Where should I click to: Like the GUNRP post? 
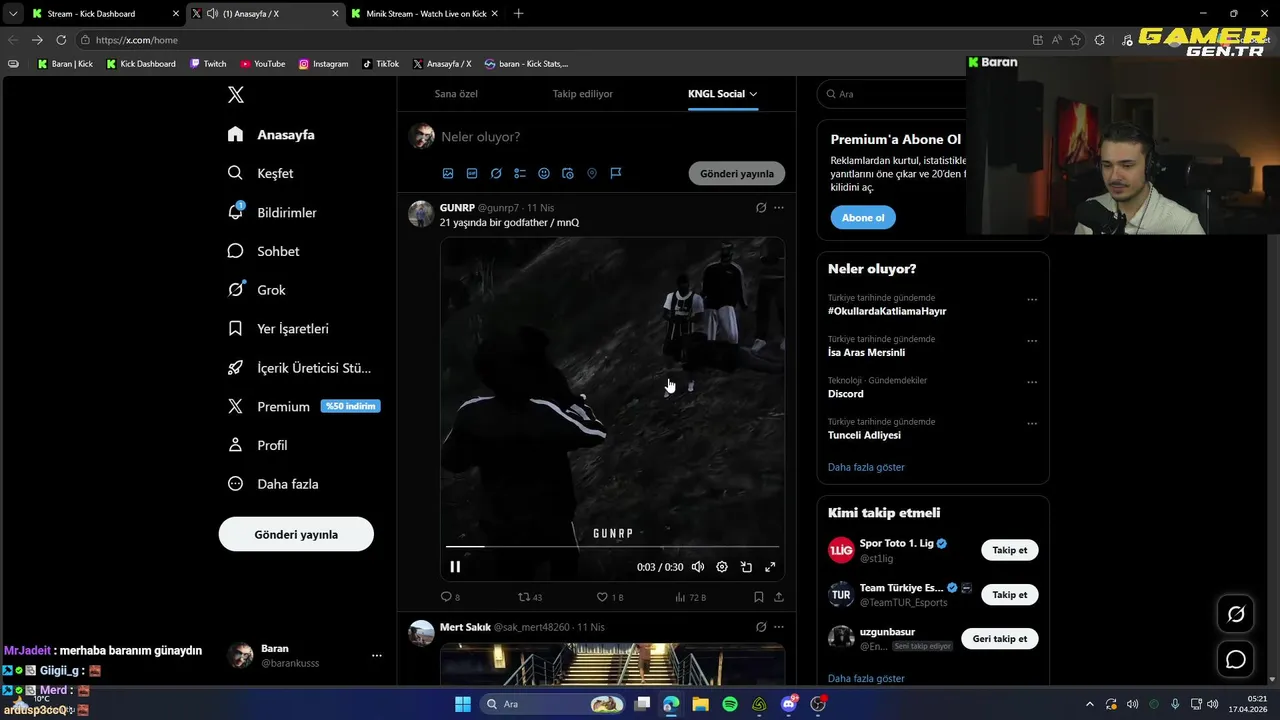coord(609,597)
